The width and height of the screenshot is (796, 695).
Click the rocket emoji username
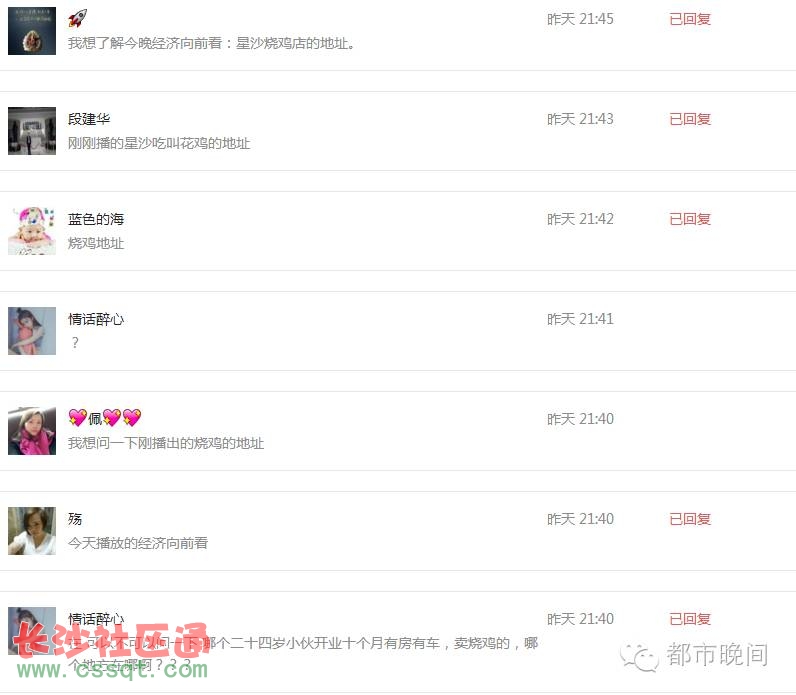(x=77, y=19)
